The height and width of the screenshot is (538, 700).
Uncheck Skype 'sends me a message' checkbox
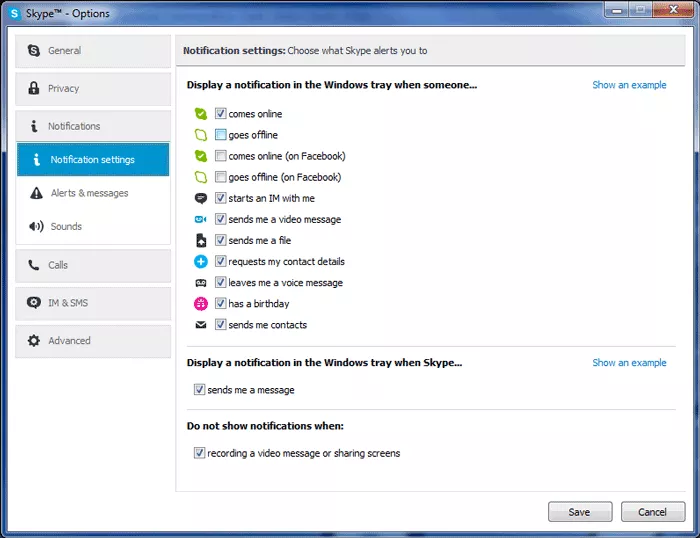[x=200, y=389]
